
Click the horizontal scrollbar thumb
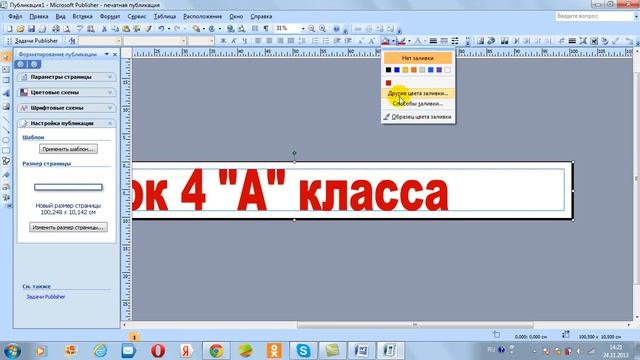coord(415,325)
